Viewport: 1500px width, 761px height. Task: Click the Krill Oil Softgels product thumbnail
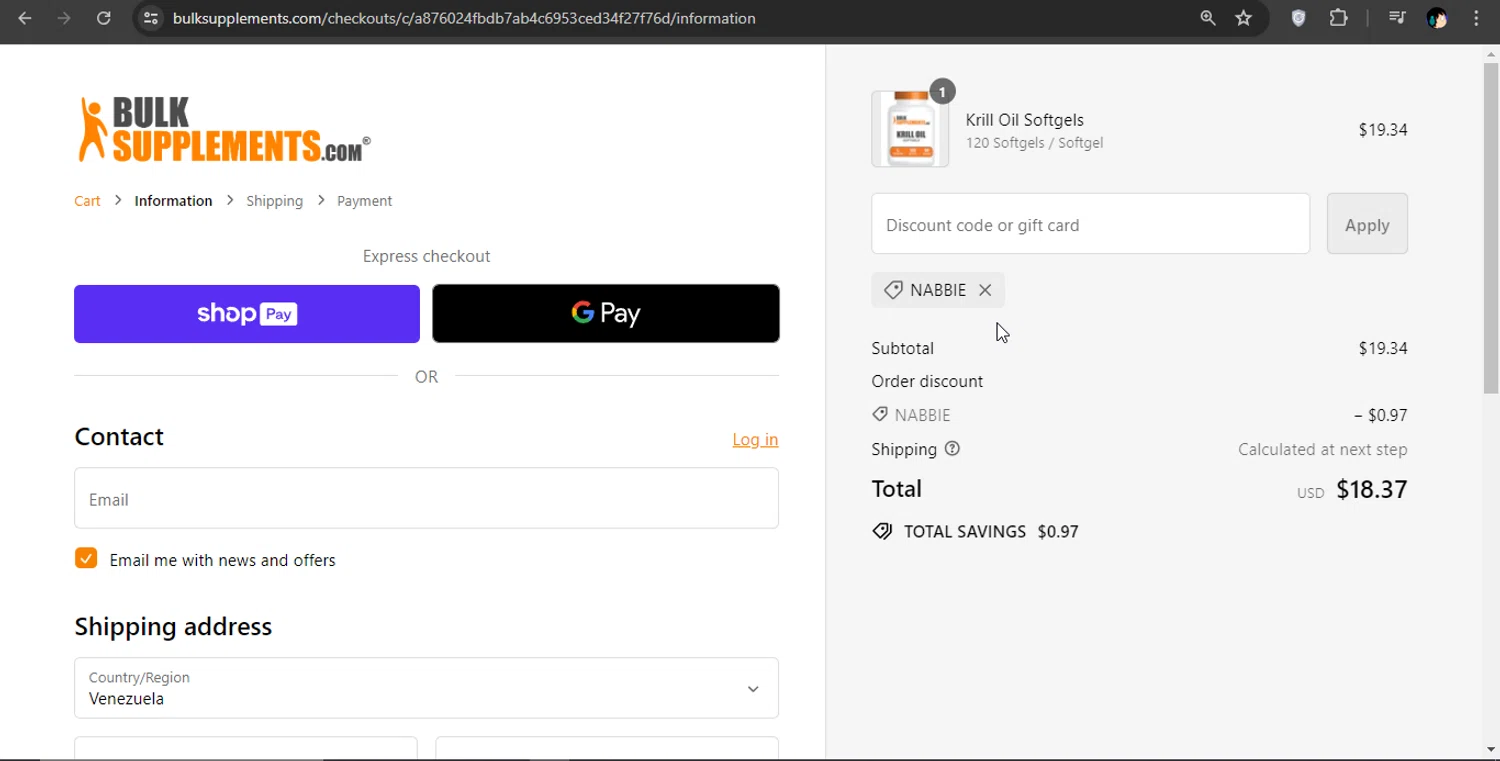click(x=910, y=130)
